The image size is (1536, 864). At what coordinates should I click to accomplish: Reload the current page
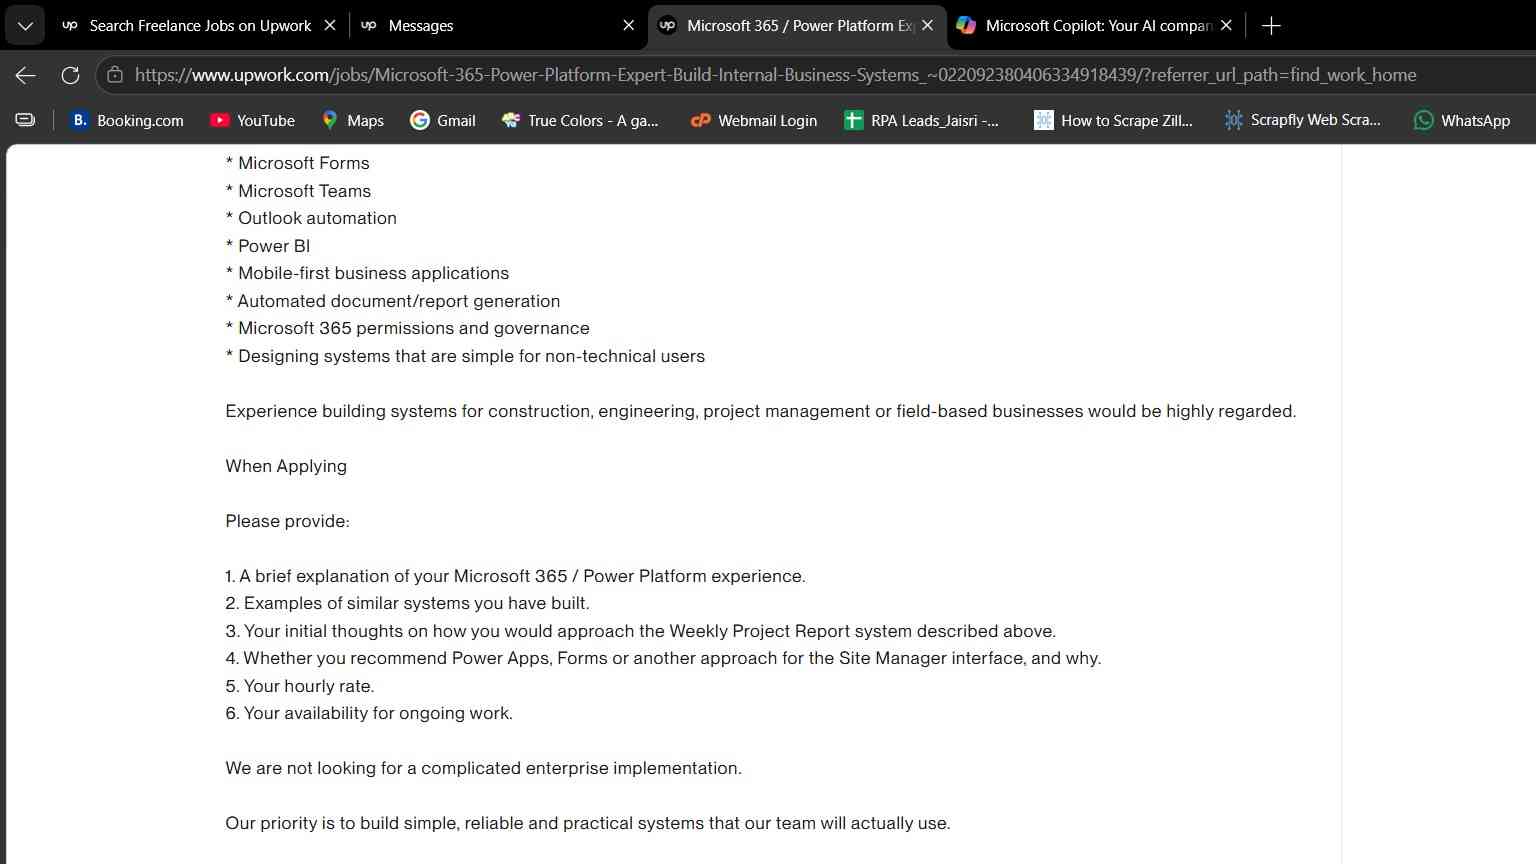point(70,75)
